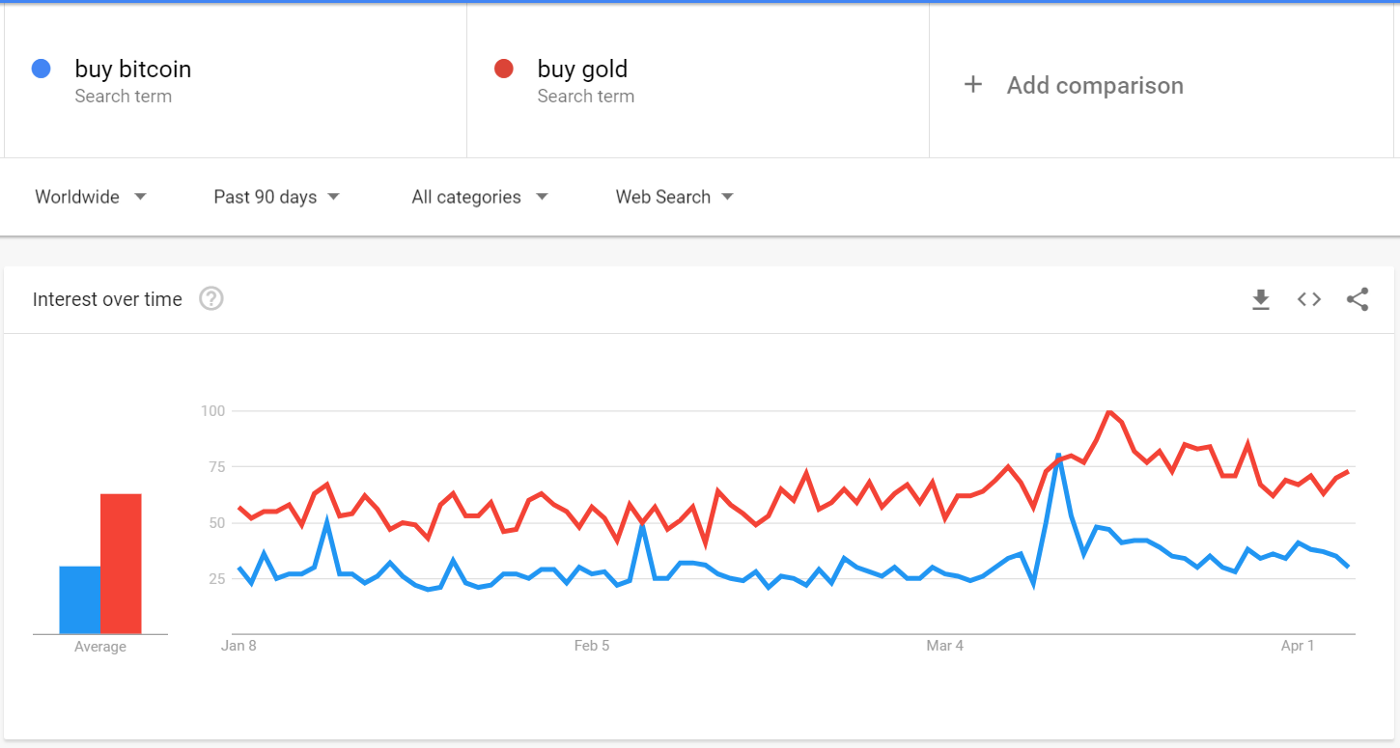The height and width of the screenshot is (748, 1400).
Task: Click the Interest over time heading
Action: 107,299
